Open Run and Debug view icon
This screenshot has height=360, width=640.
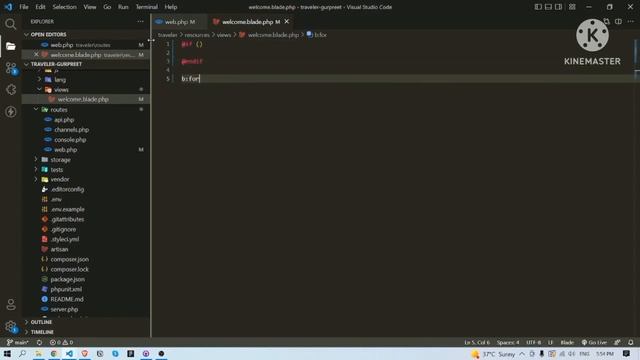click(11, 90)
